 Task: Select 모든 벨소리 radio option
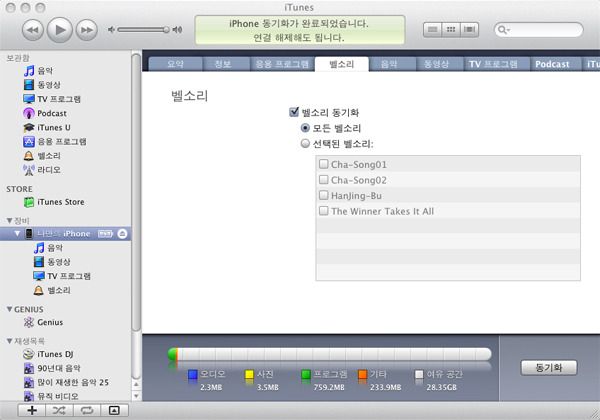pyautogui.click(x=305, y=128)
